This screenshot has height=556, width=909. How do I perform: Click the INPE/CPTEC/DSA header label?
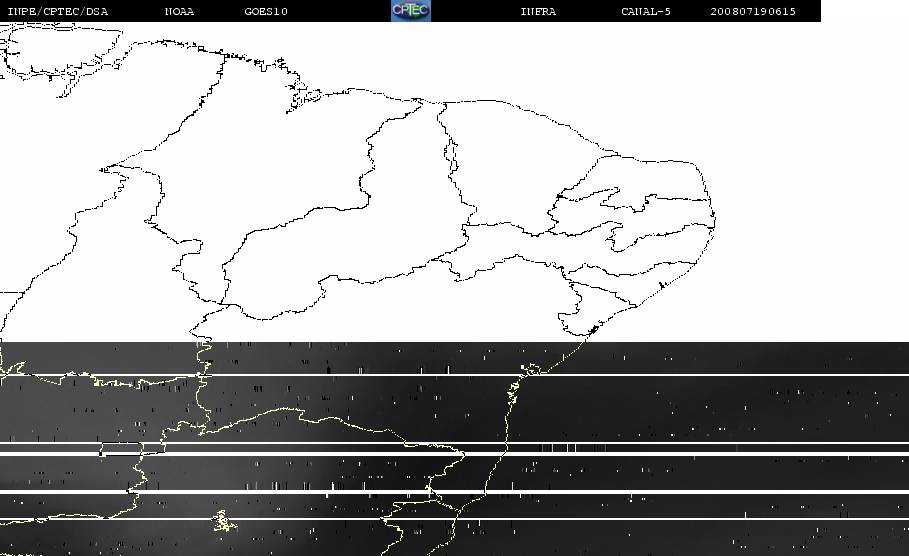click(57, 12)
